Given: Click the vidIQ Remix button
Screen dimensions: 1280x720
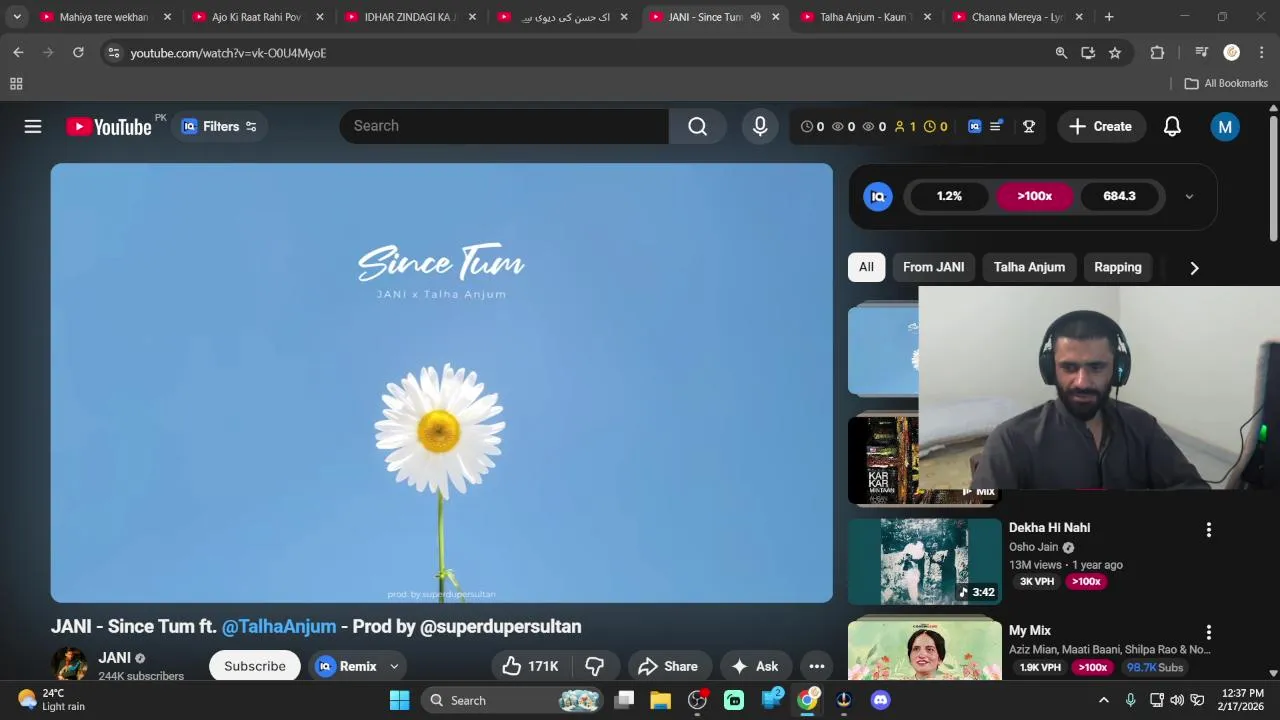Looking at the screenshot, I should [x=346, y=666].
